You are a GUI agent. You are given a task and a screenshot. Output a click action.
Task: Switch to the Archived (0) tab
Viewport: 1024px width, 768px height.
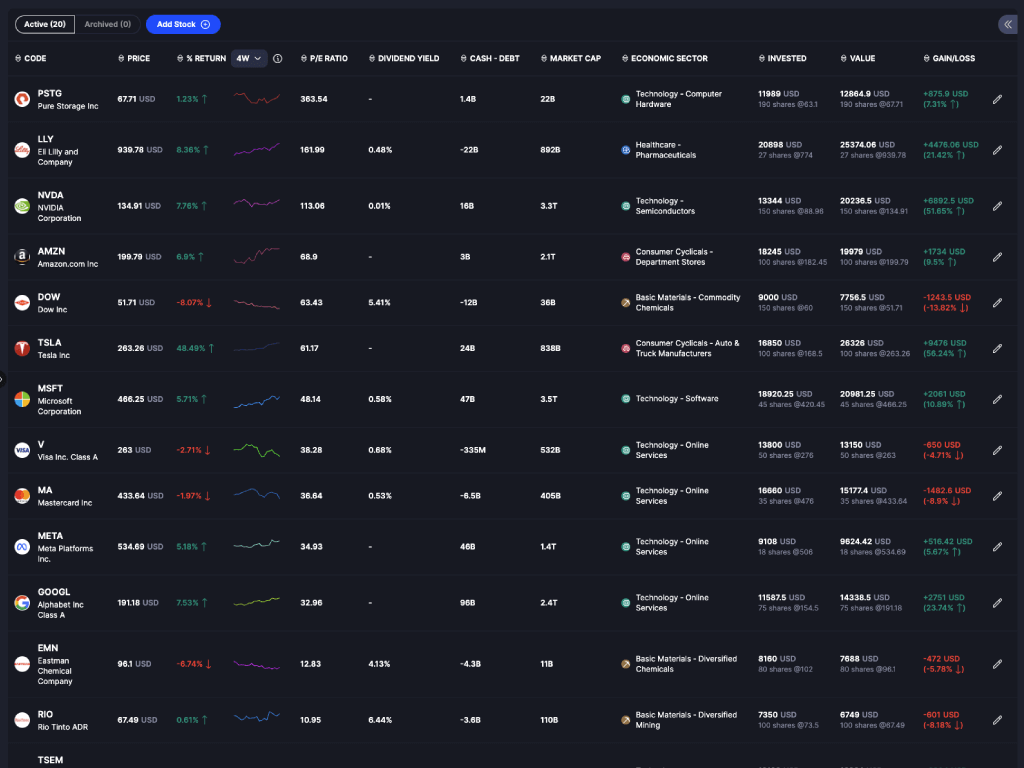click(x=108, y=24)
